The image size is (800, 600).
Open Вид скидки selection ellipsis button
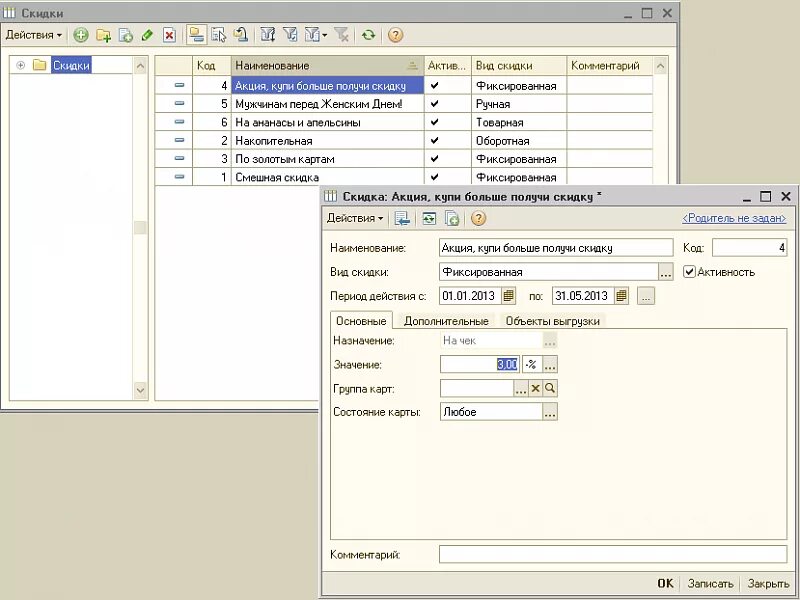click(x=665, y=272)
